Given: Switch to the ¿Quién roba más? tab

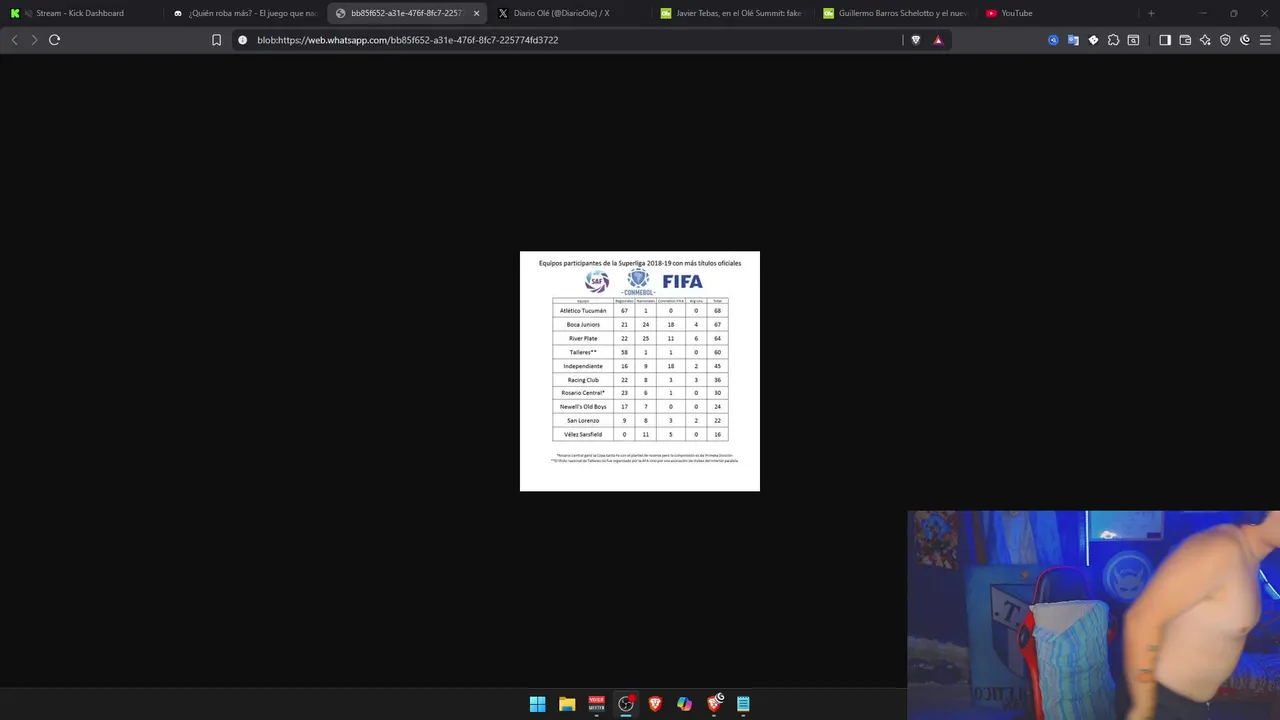Looking at the screenshot, I should pos(244,13).
